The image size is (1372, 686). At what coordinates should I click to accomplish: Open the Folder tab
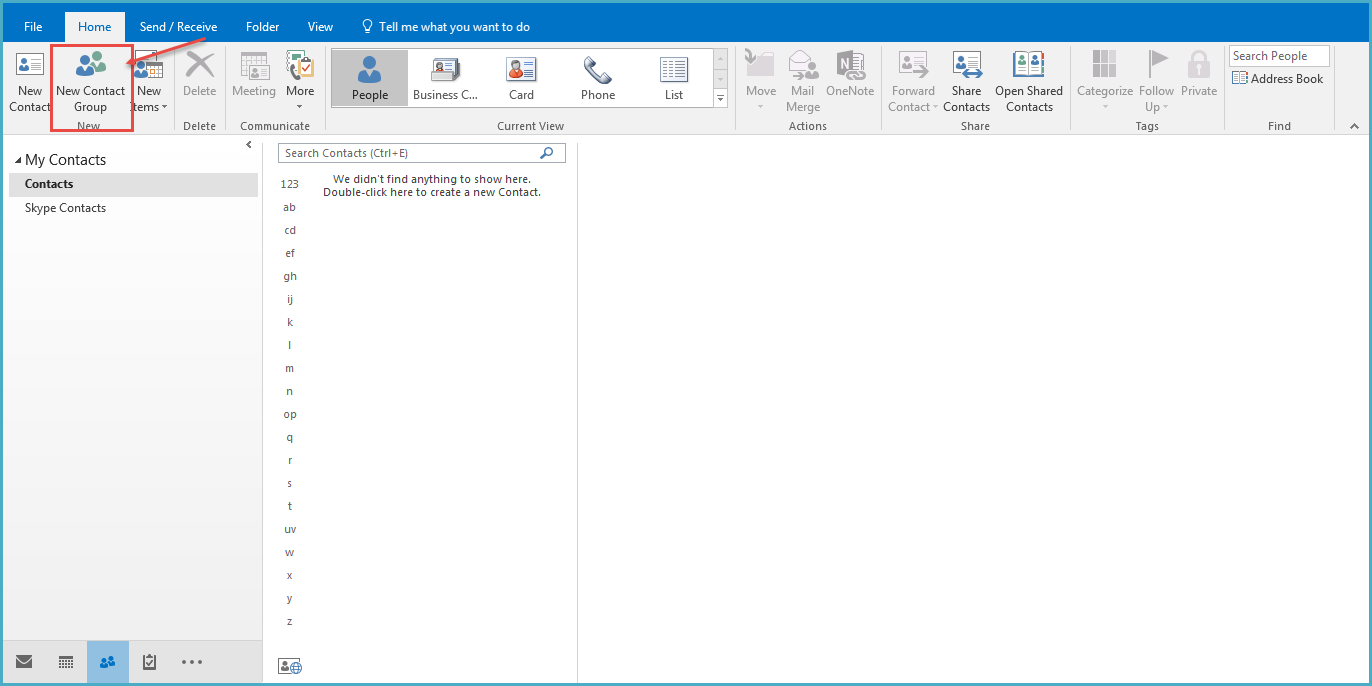263,27
